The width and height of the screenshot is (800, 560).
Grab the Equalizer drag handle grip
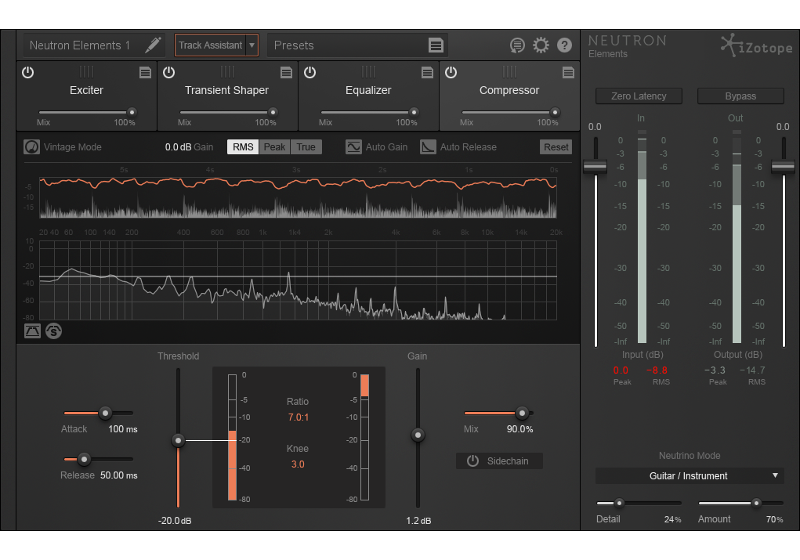point(368,71)
